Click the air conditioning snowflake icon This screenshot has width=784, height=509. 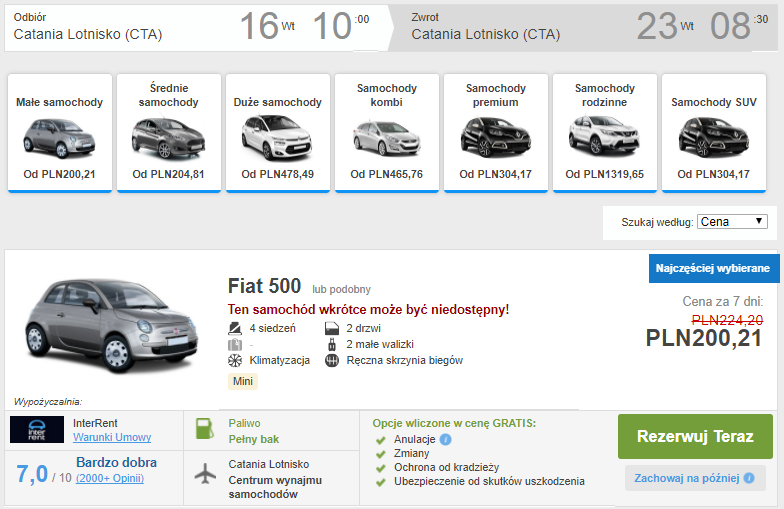[235, 360]
